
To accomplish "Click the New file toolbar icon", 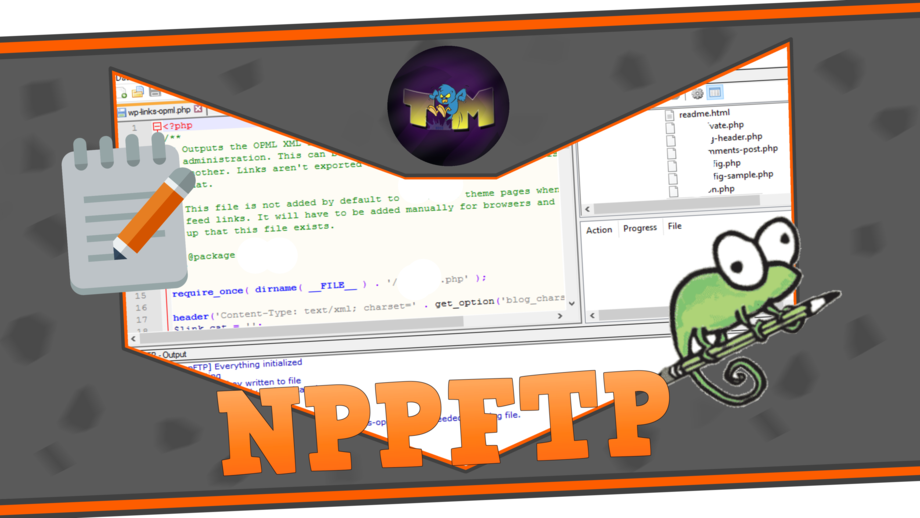I will [x=122, y=93].
